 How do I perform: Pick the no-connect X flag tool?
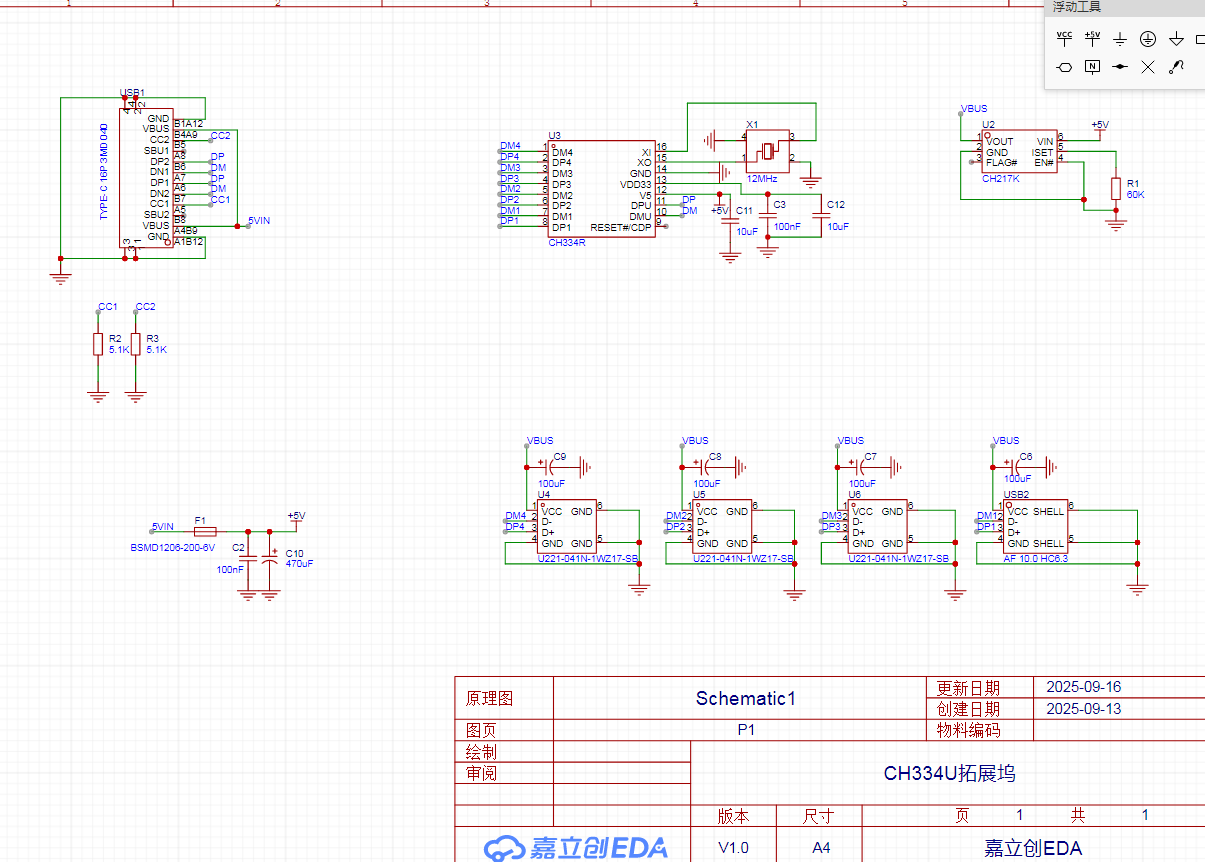click(x=1148, y=67)
